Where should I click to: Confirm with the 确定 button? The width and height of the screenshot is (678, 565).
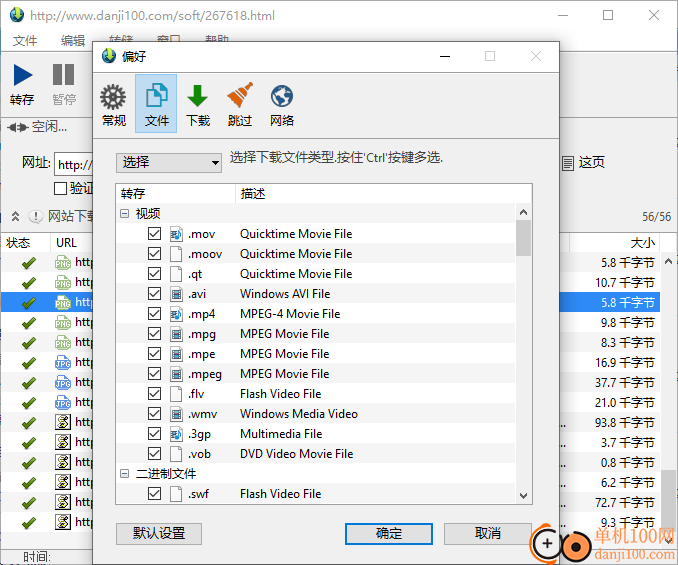(x=389, y=533)
